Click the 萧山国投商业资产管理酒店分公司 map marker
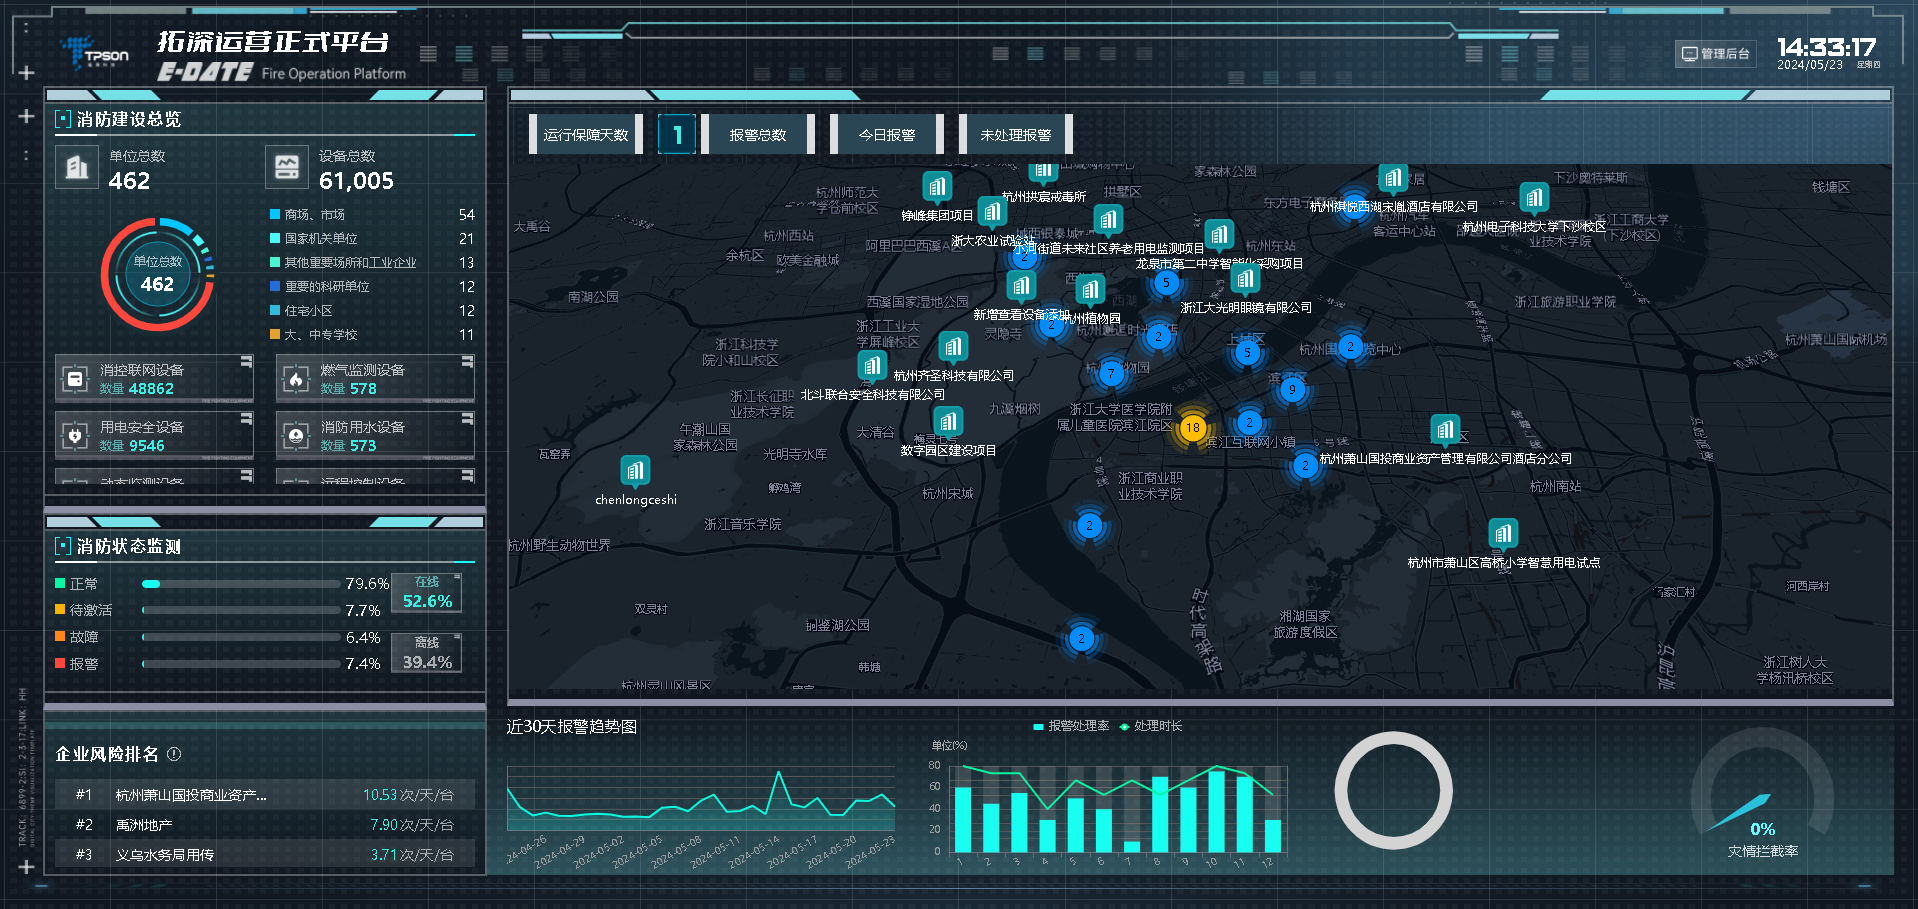Viewport: 1918px width, 909px height. [x=1445, y=431]
